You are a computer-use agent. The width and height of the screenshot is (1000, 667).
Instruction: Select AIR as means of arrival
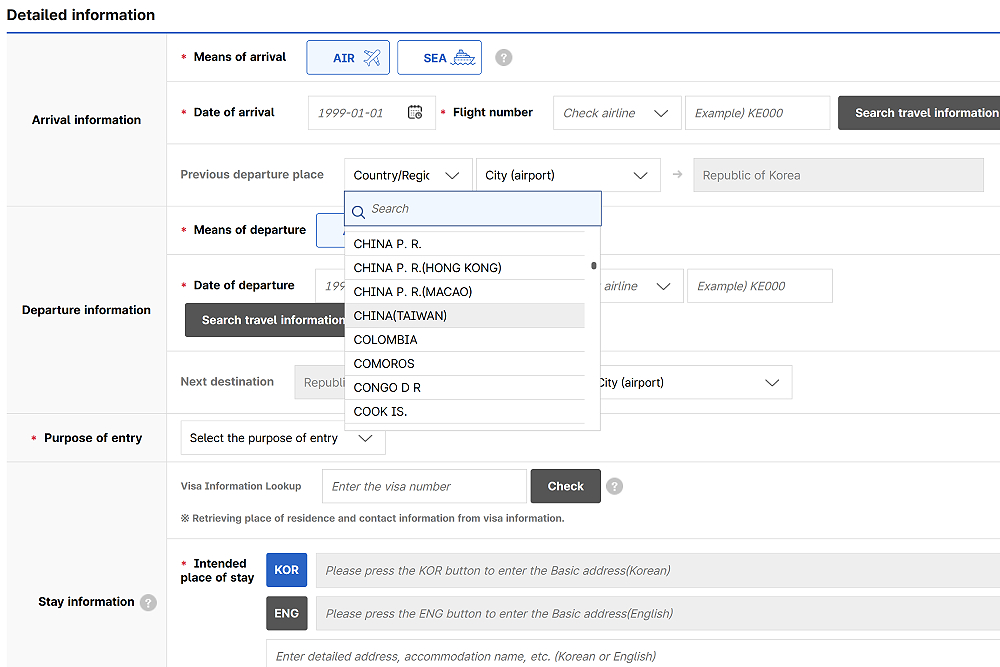pyautogui.click(x=347, y=58)
